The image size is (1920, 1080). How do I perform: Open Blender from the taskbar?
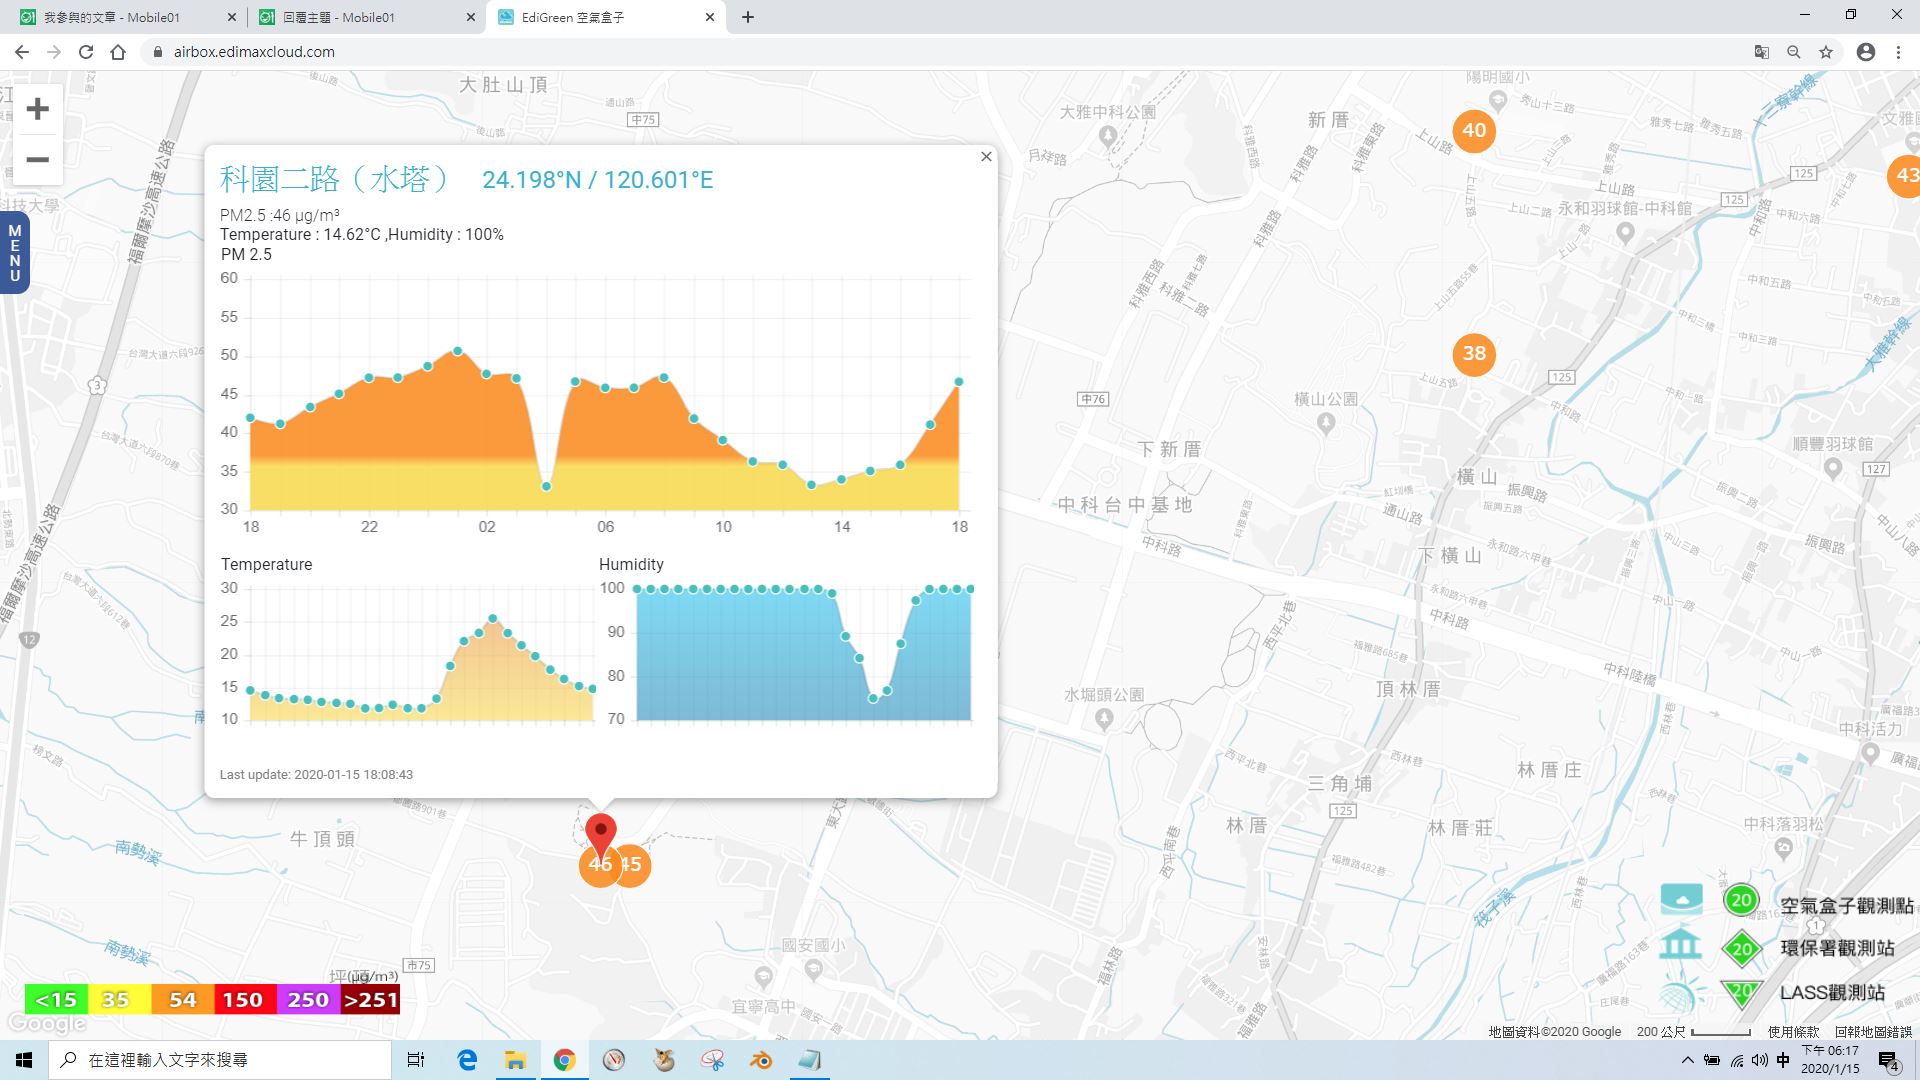click(761, 1060)
